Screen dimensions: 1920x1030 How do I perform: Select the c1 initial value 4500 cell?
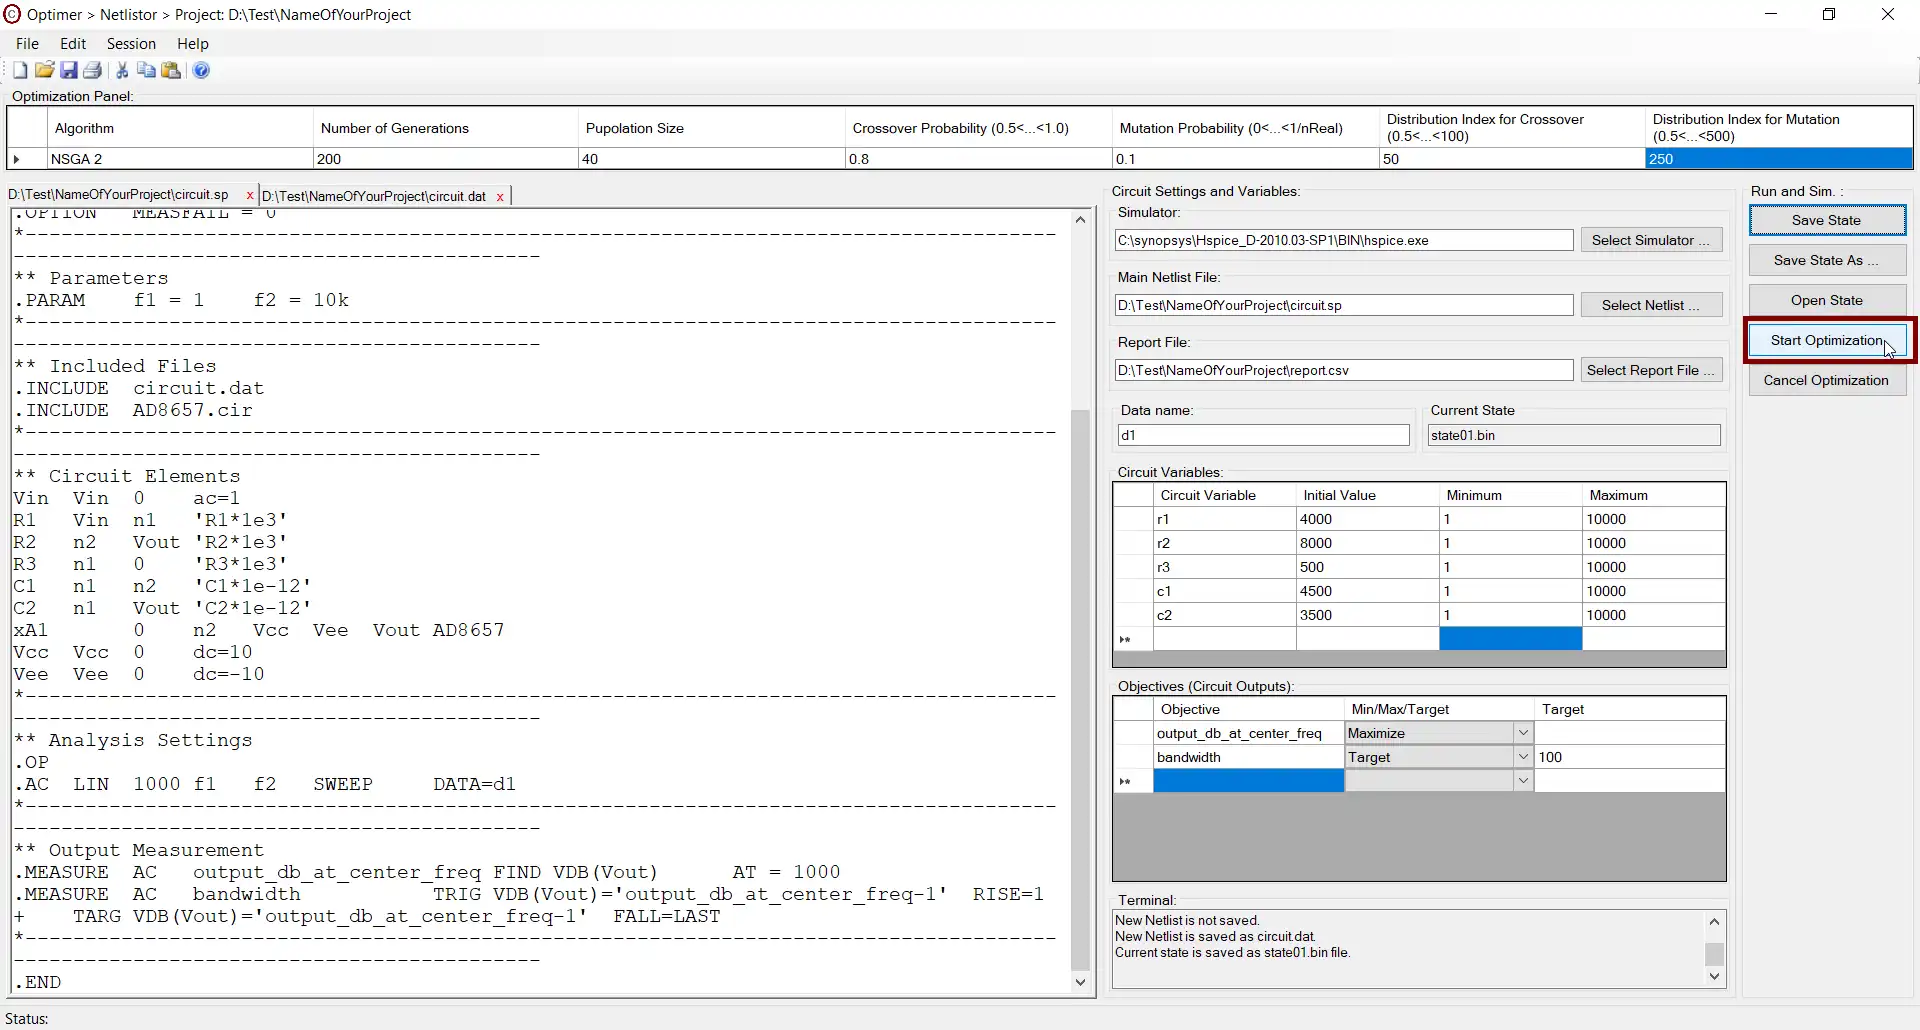1367,591
